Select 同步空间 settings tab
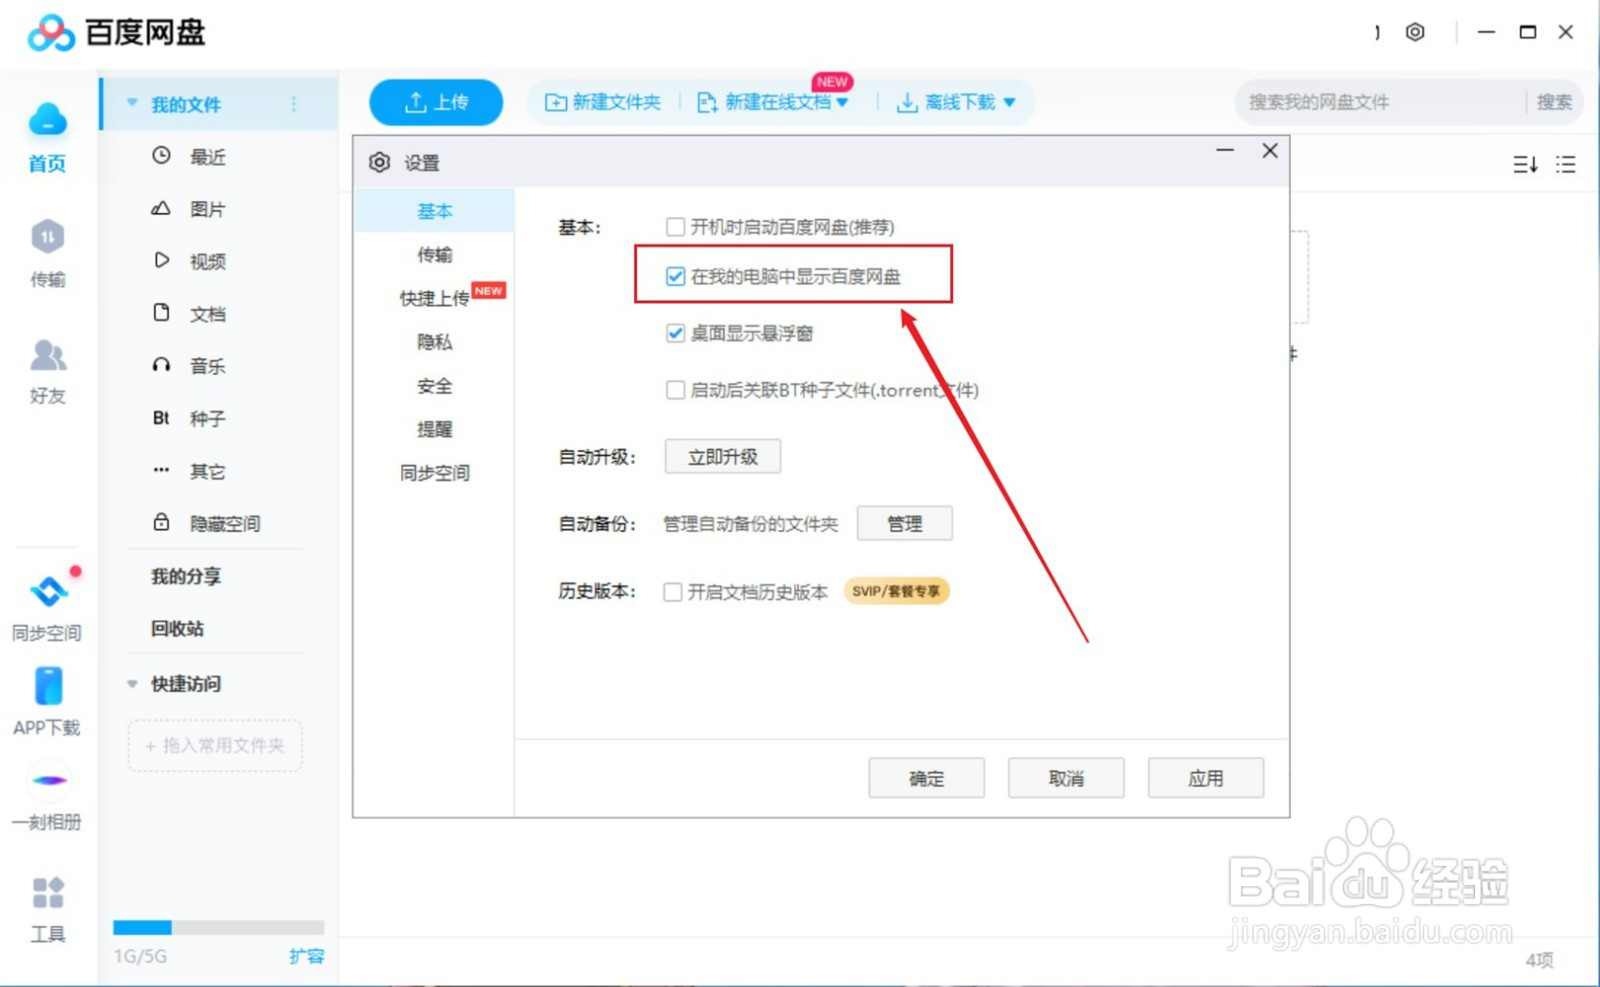1600x987 pixels. point(434,473)
